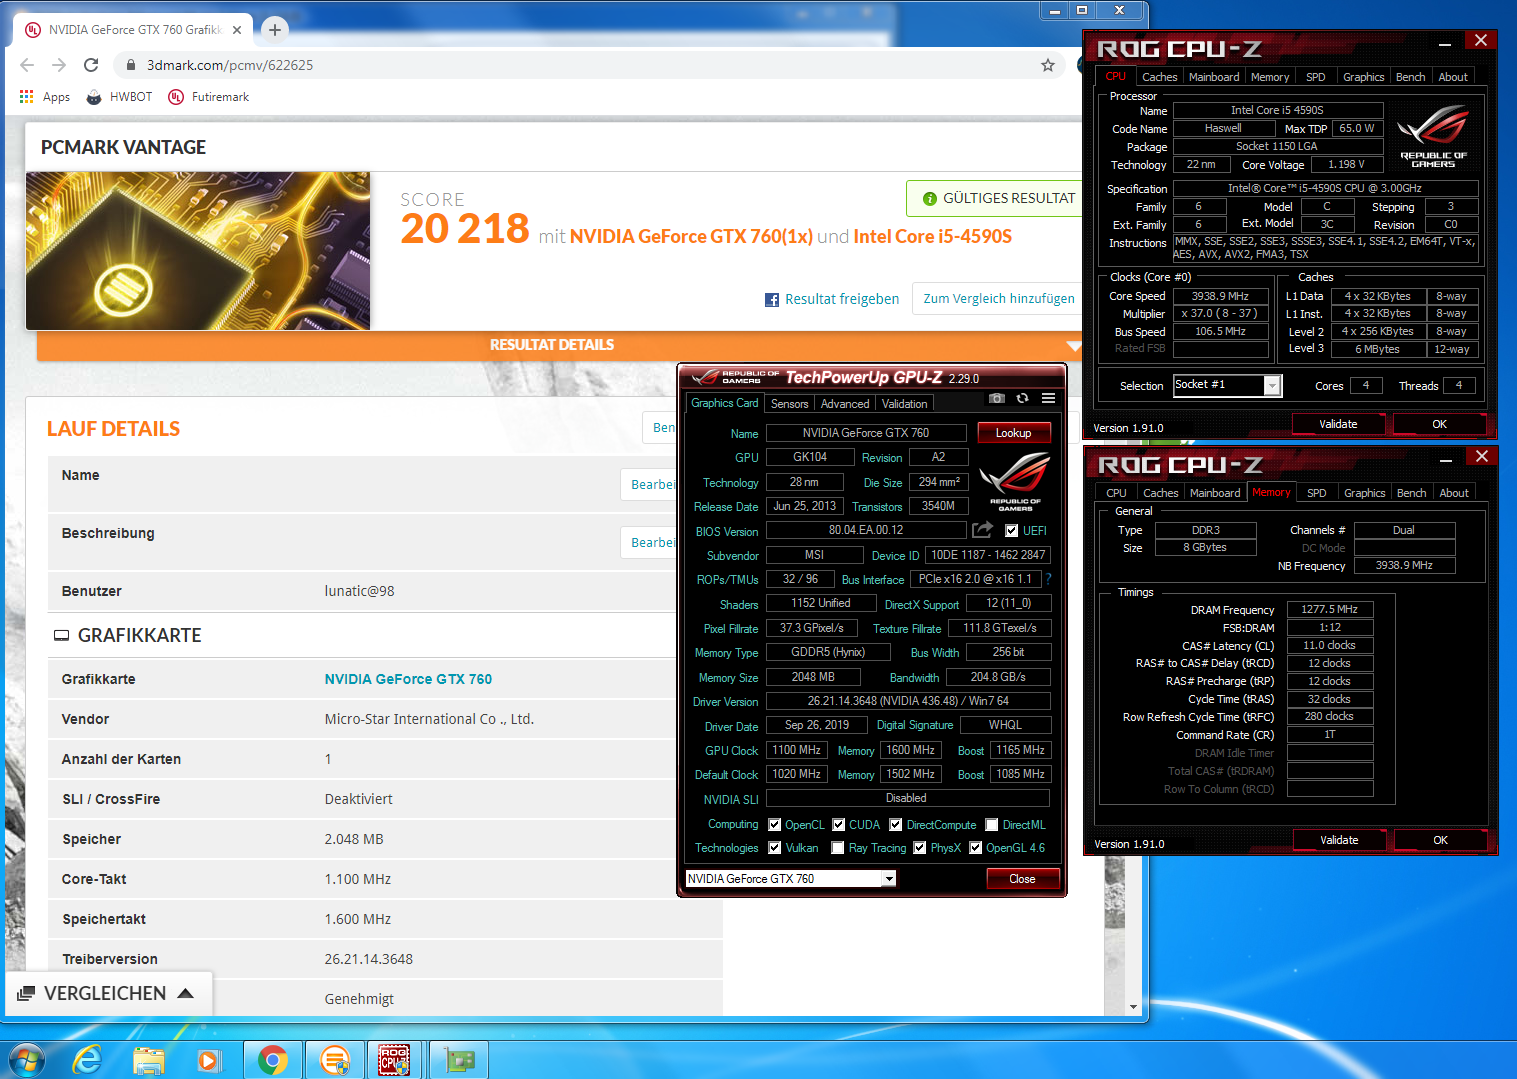Click the Close button in GPU-Z
The image size is (1517, 1079).
pos(1022,879)
